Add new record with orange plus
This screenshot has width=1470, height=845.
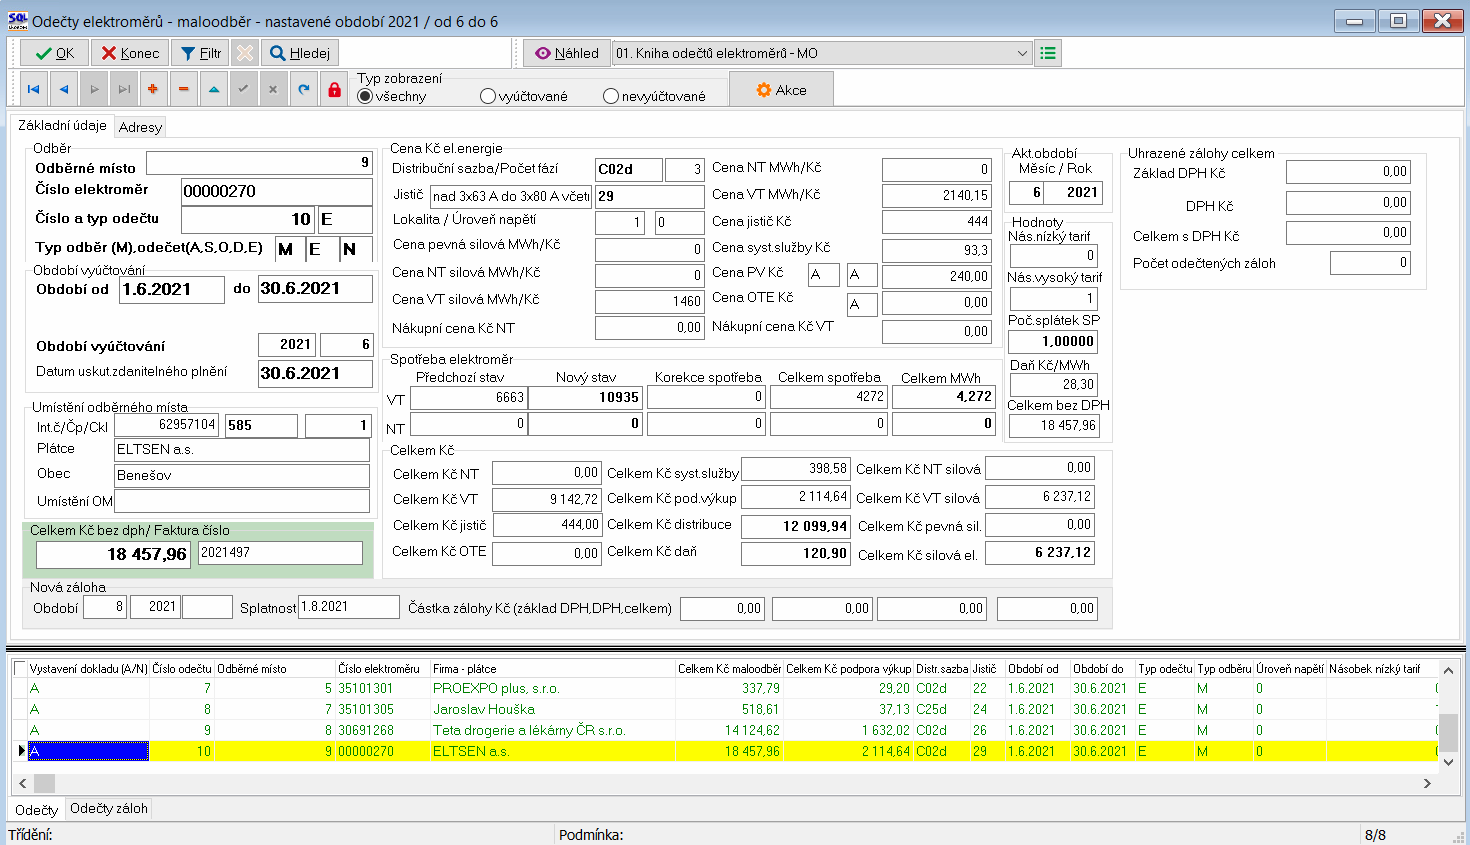click(153, 90)
